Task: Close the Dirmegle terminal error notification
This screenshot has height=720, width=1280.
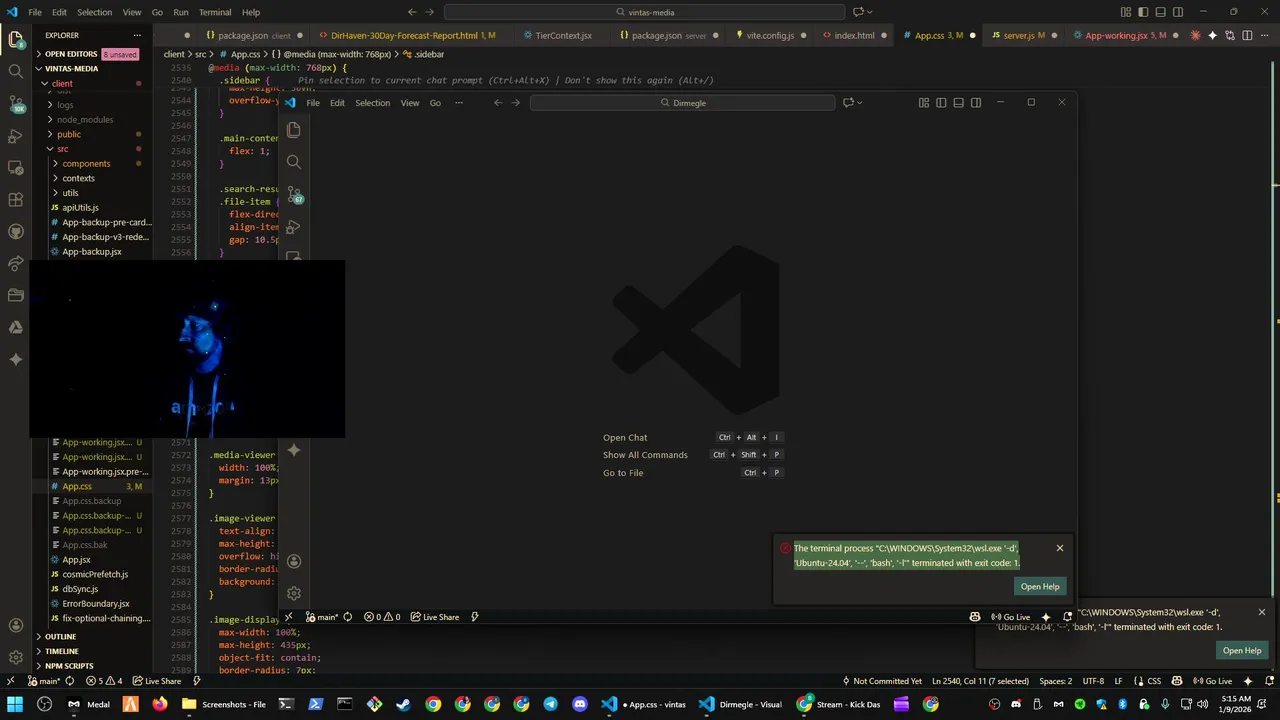Action: click(x=1060, y=548)
